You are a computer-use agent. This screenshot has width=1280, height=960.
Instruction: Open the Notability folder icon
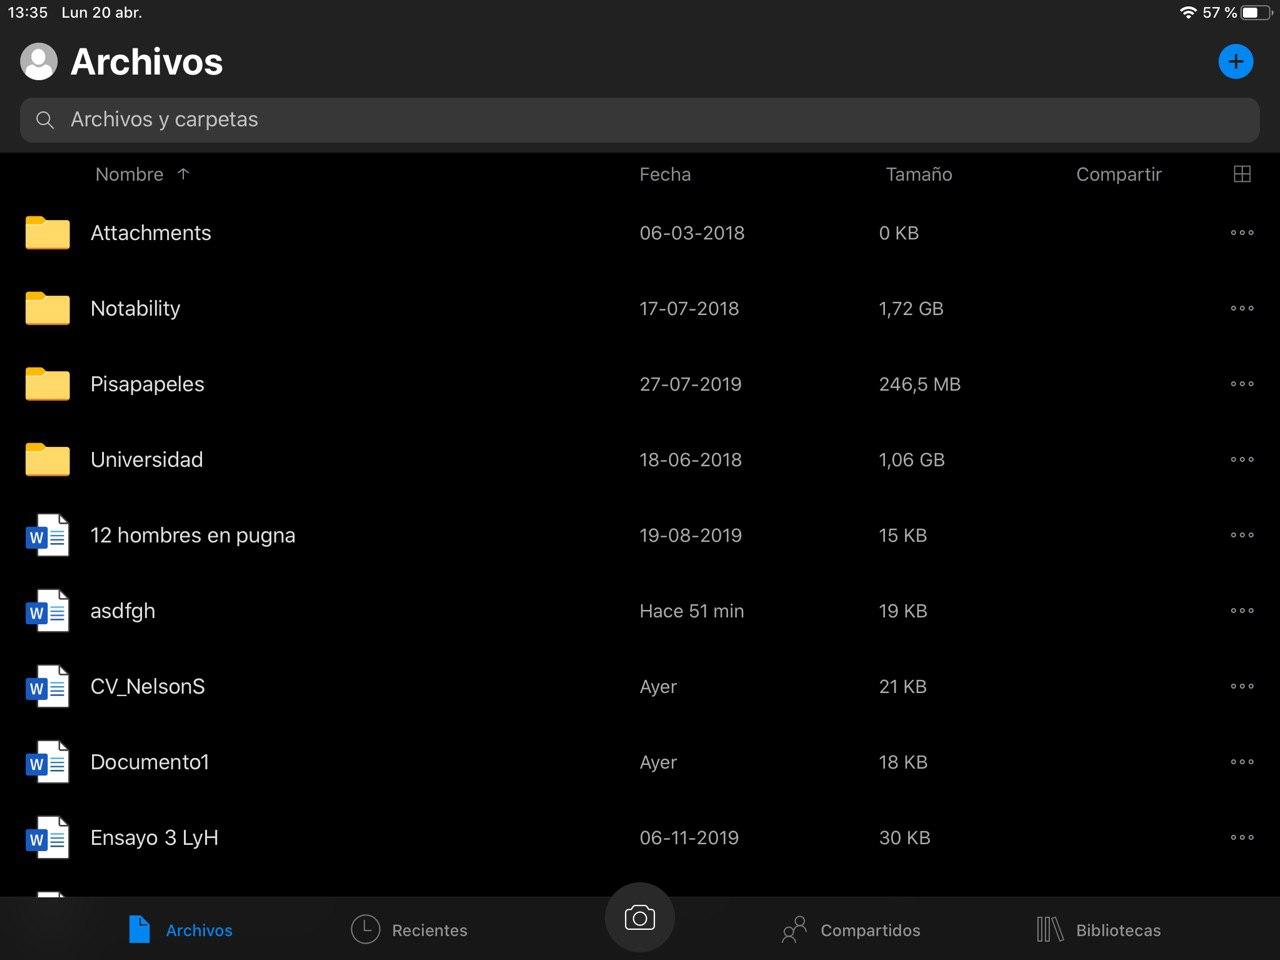(x=47, y=309)
